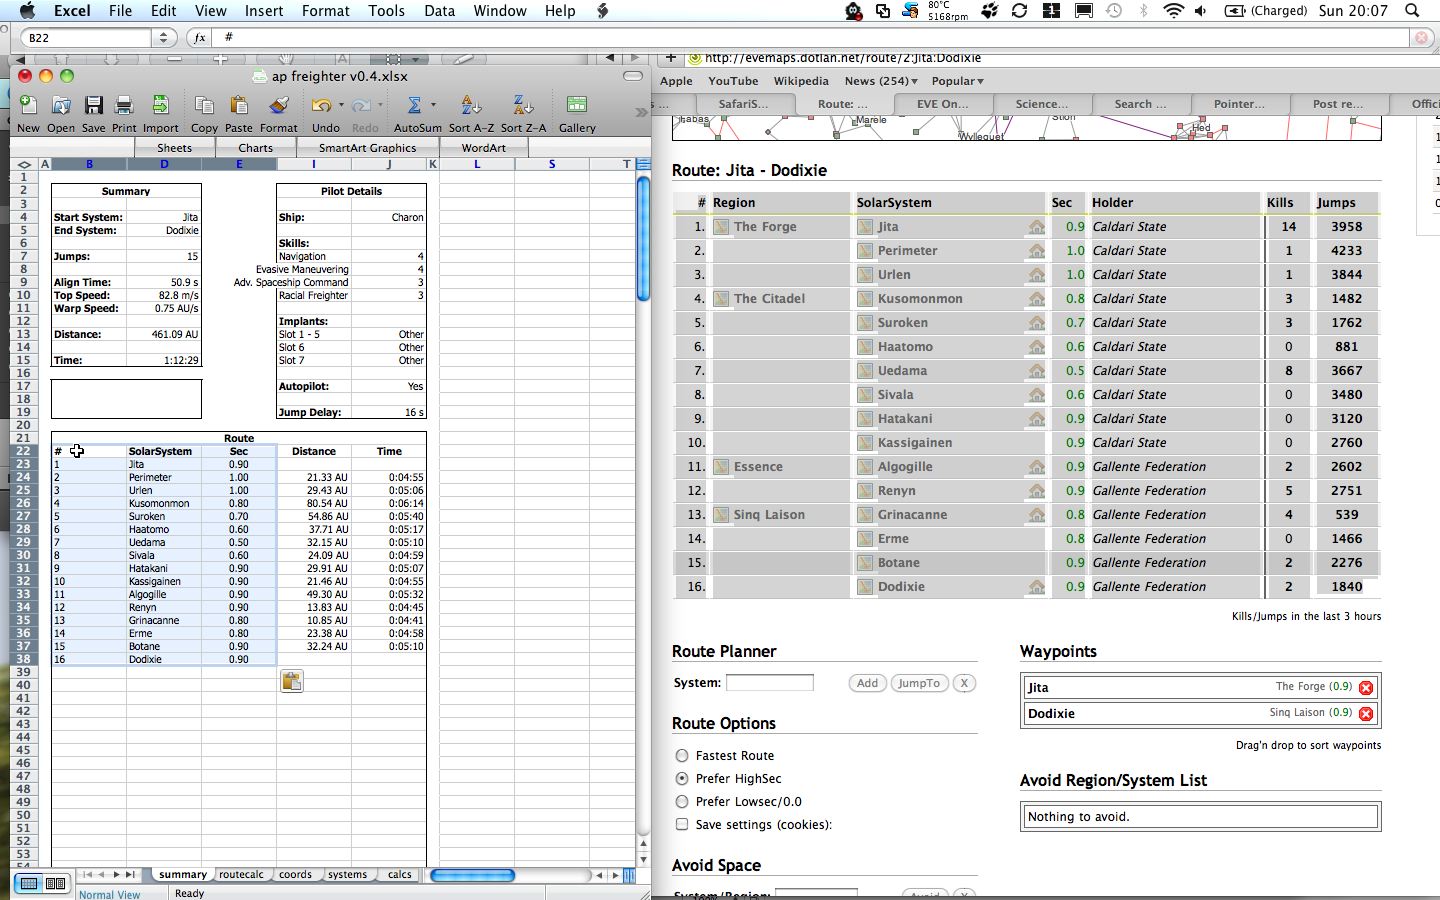Screen dimensions: 1440x900
Task: Open the Excel Format menu
Action: click(325, 11)
